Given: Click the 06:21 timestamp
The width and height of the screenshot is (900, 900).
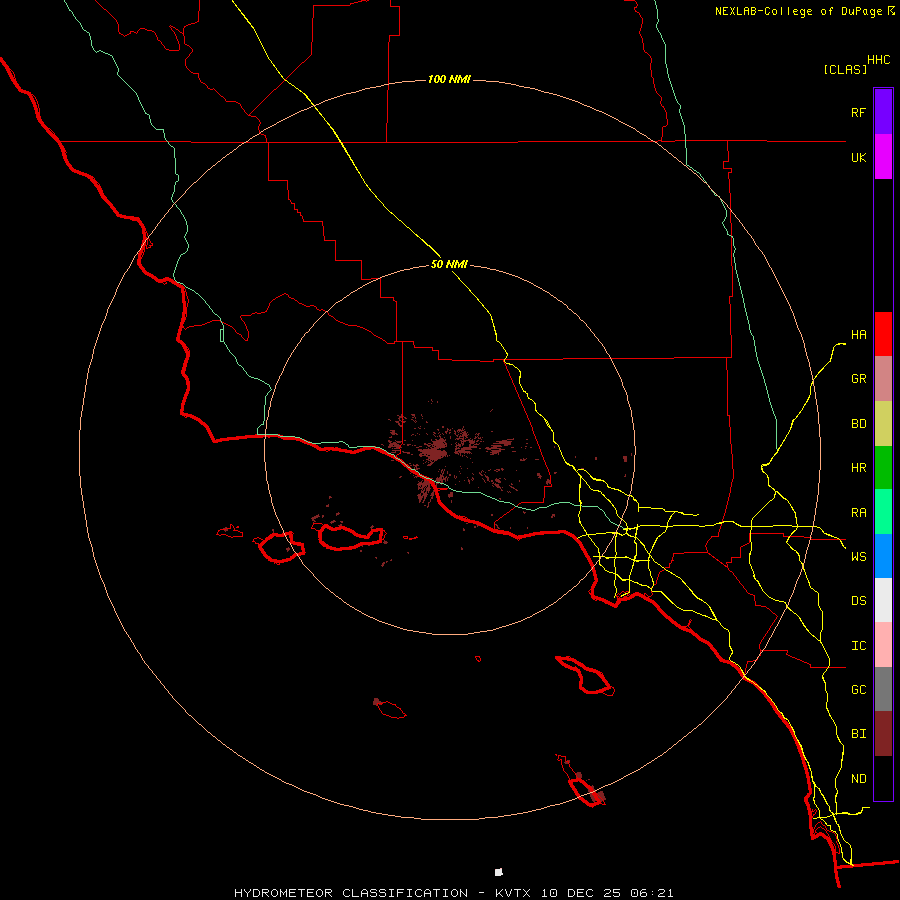Looking at the screenshot, I should coord(654,893).
